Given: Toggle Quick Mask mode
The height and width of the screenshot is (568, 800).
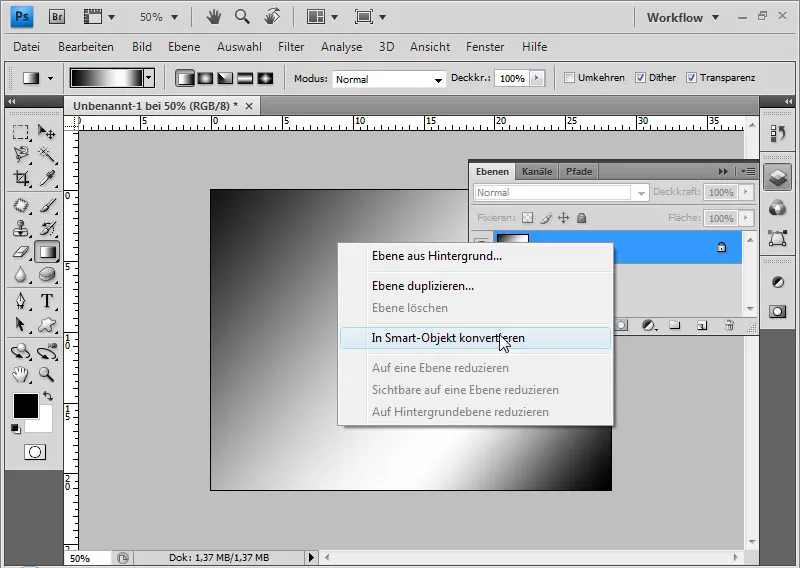Looking at the screenshot, I should point(35,452).
